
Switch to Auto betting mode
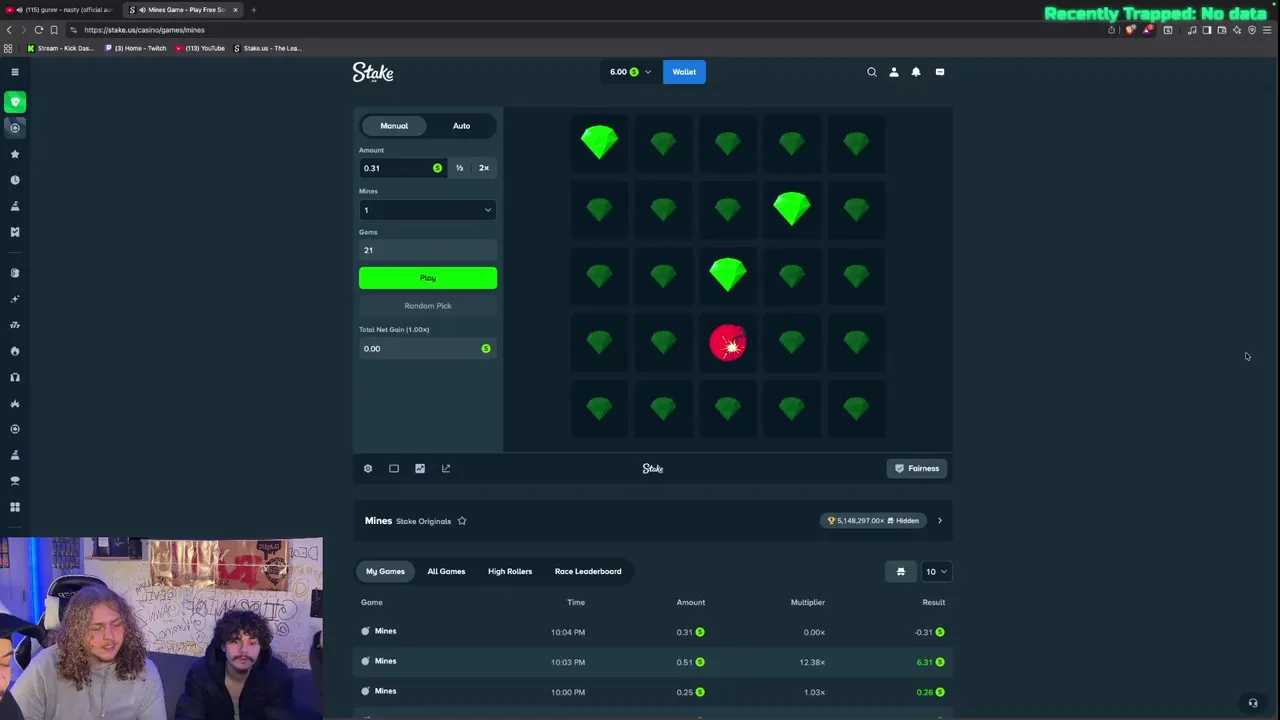pyautogui.click(x=461, y=126)
